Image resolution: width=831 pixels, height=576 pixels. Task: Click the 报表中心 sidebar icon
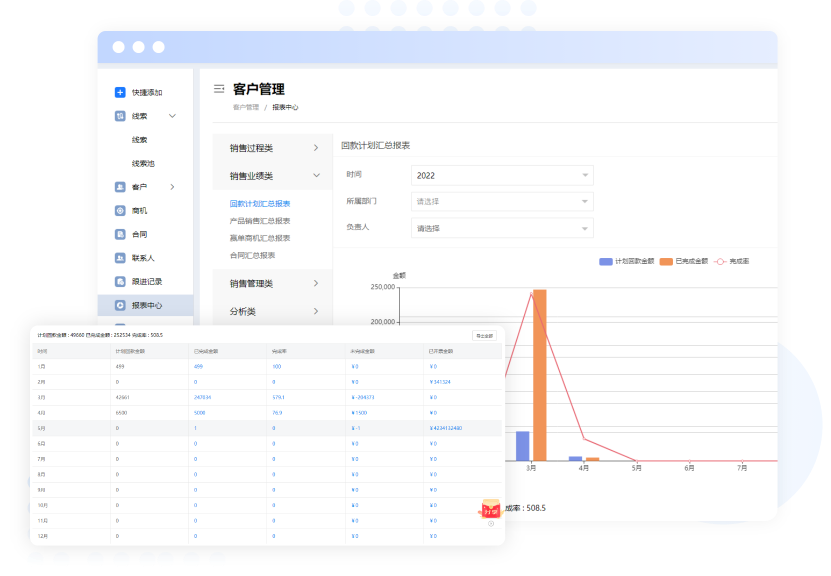(x=120, y=305)
